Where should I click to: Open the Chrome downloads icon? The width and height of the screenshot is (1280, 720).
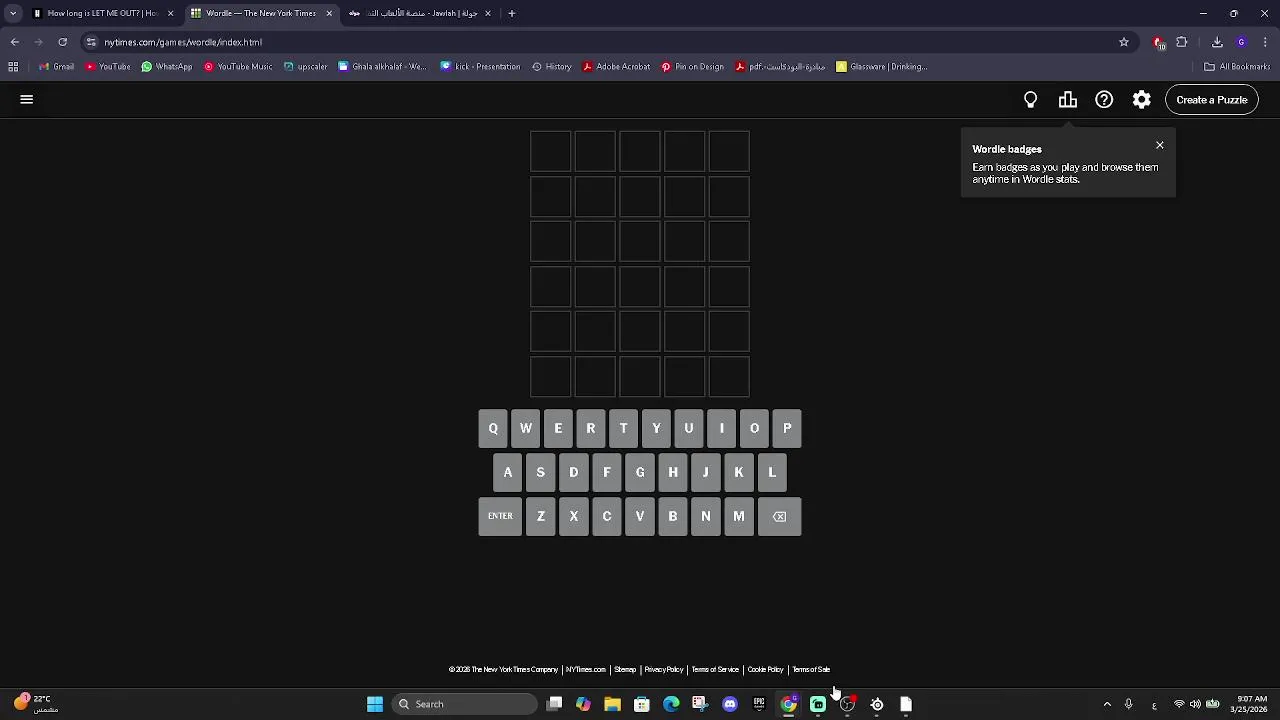[1217, 42]
